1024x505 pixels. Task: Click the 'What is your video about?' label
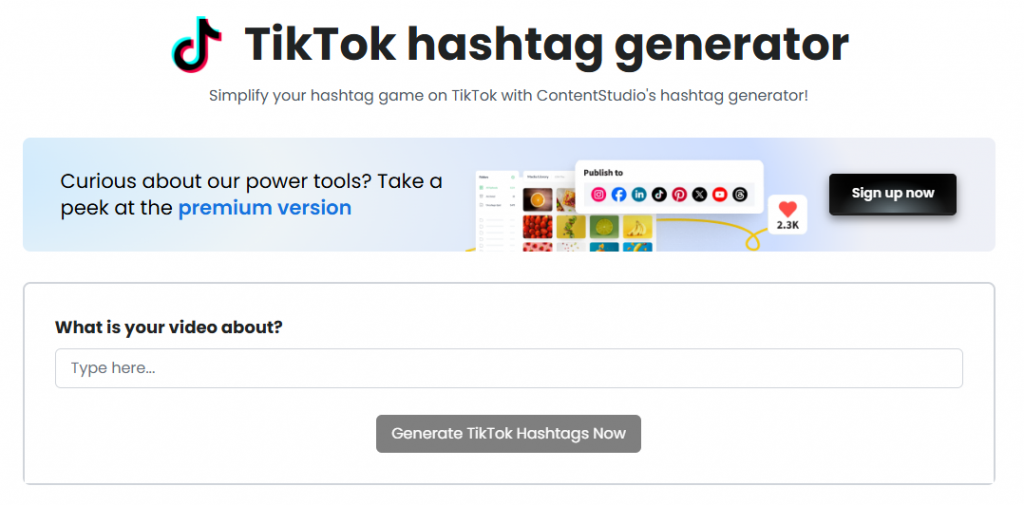(x=169, y=327)
